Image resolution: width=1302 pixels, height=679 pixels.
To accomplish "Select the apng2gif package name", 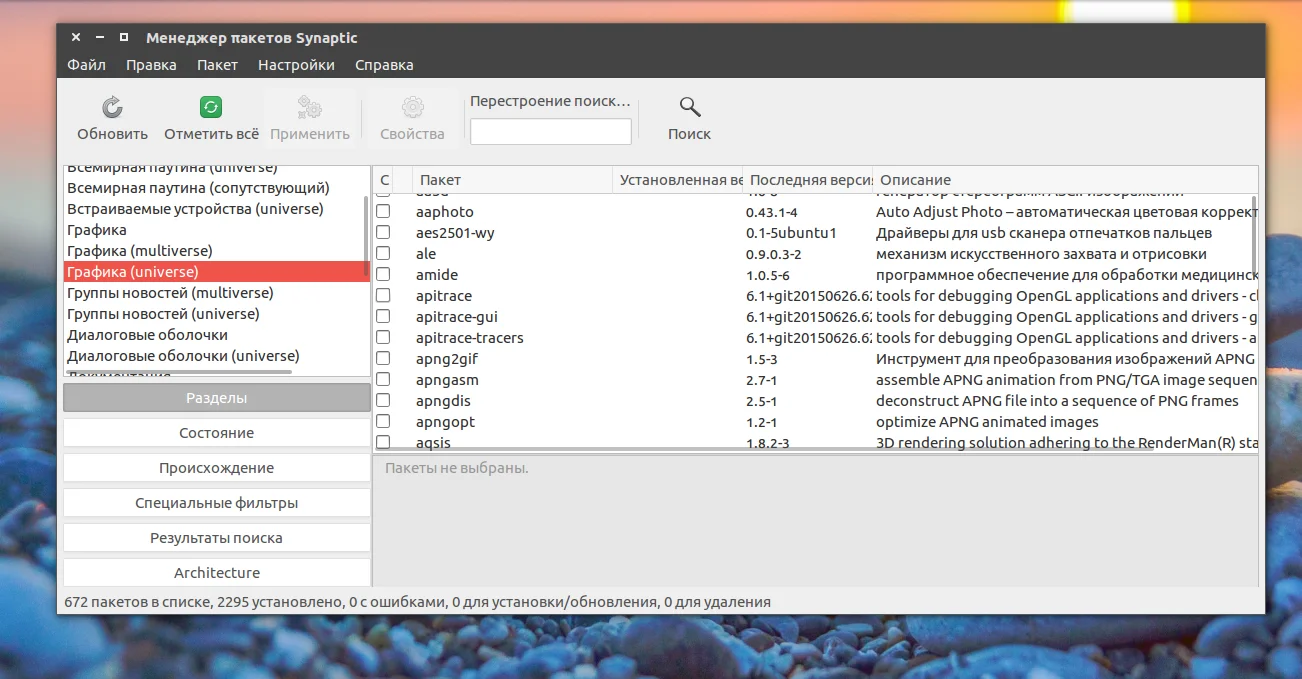I will pyautogui.click(x=446, y=359).
